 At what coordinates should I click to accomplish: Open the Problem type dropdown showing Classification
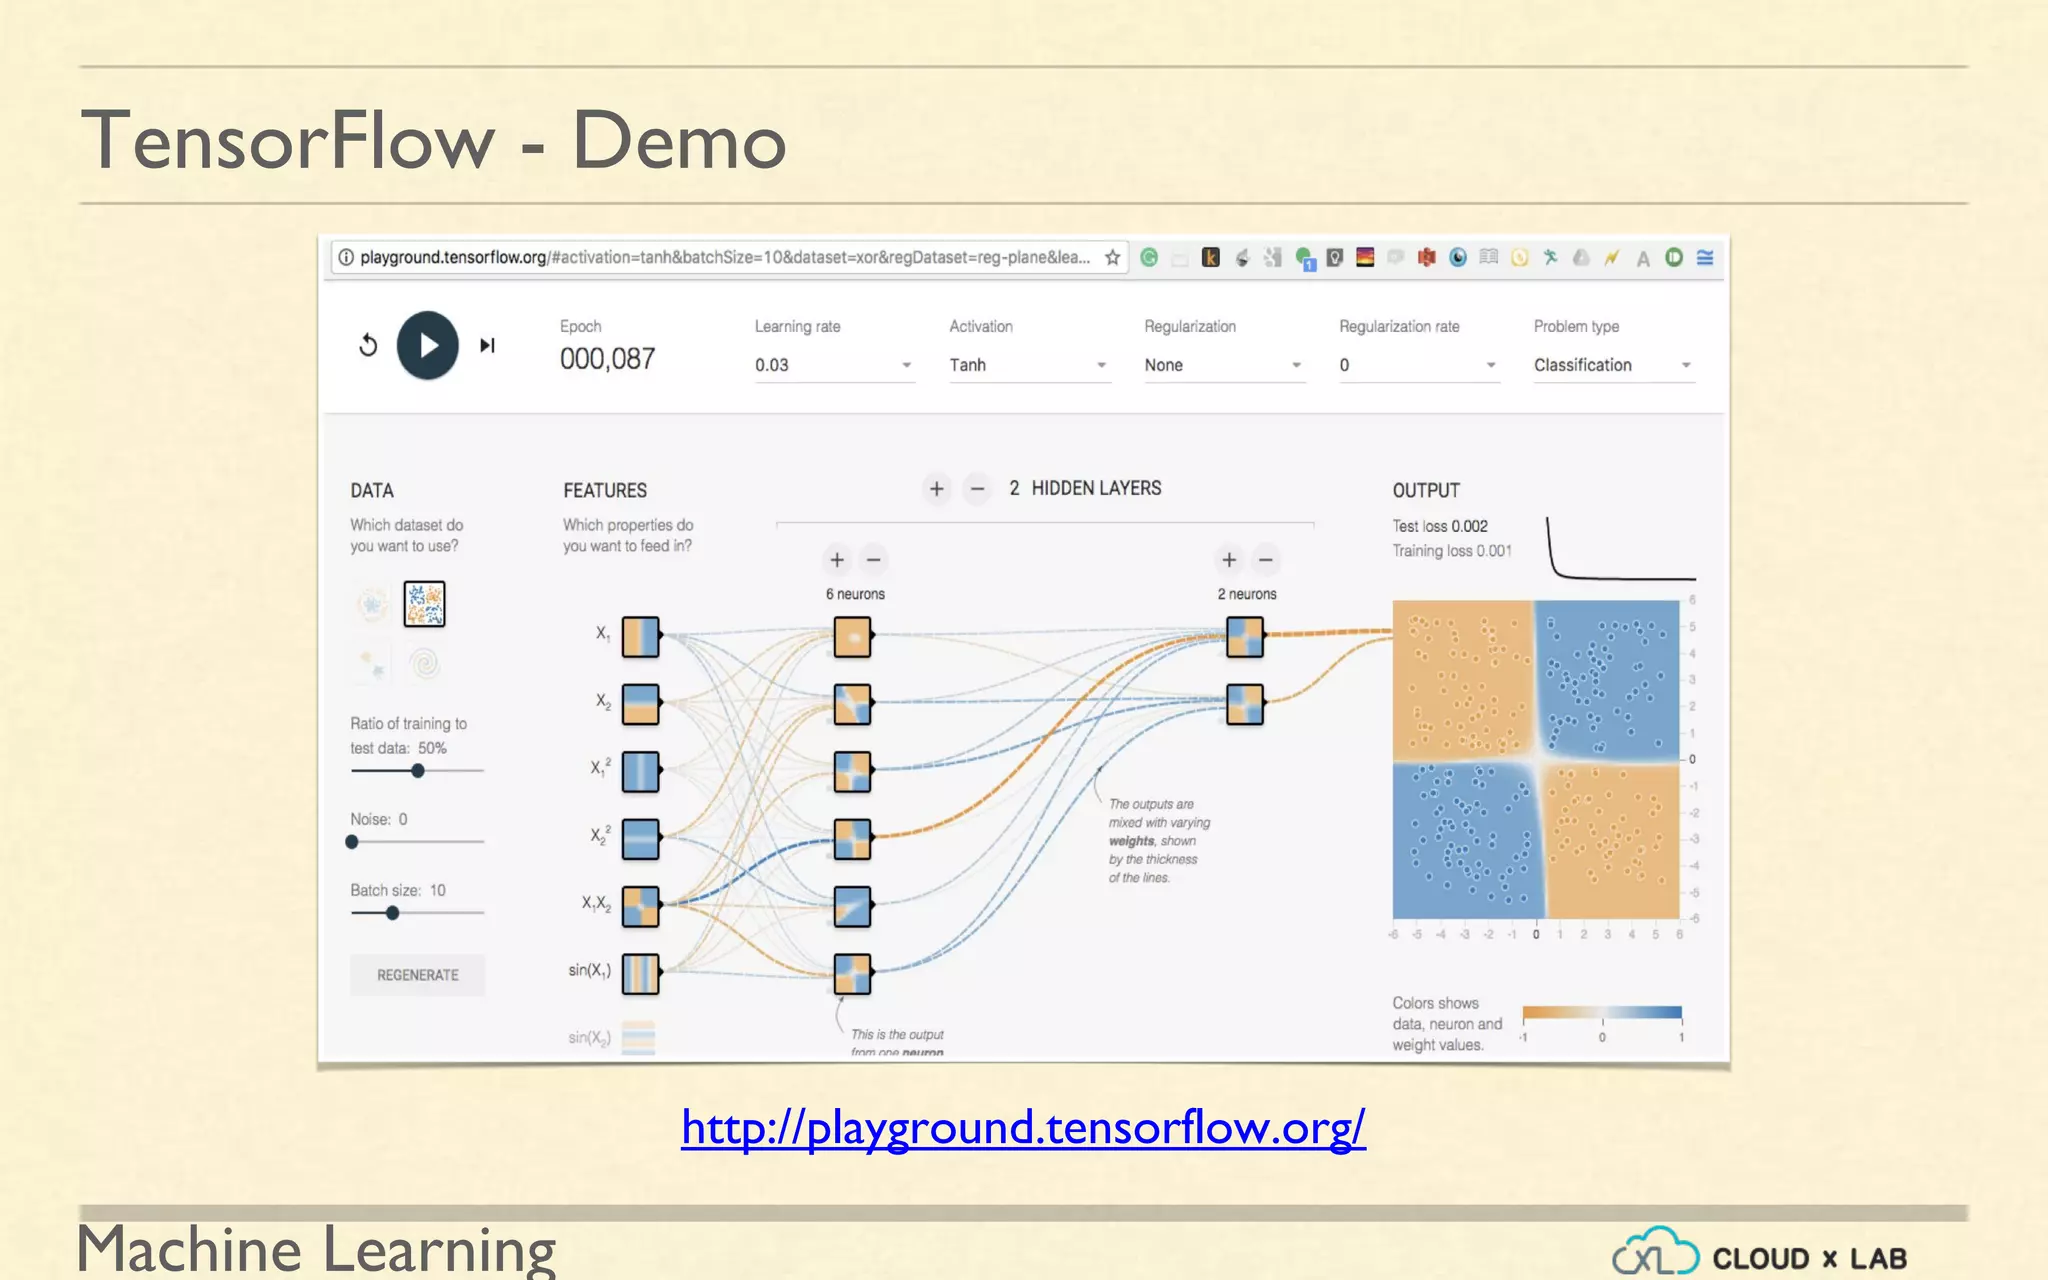1614,365
